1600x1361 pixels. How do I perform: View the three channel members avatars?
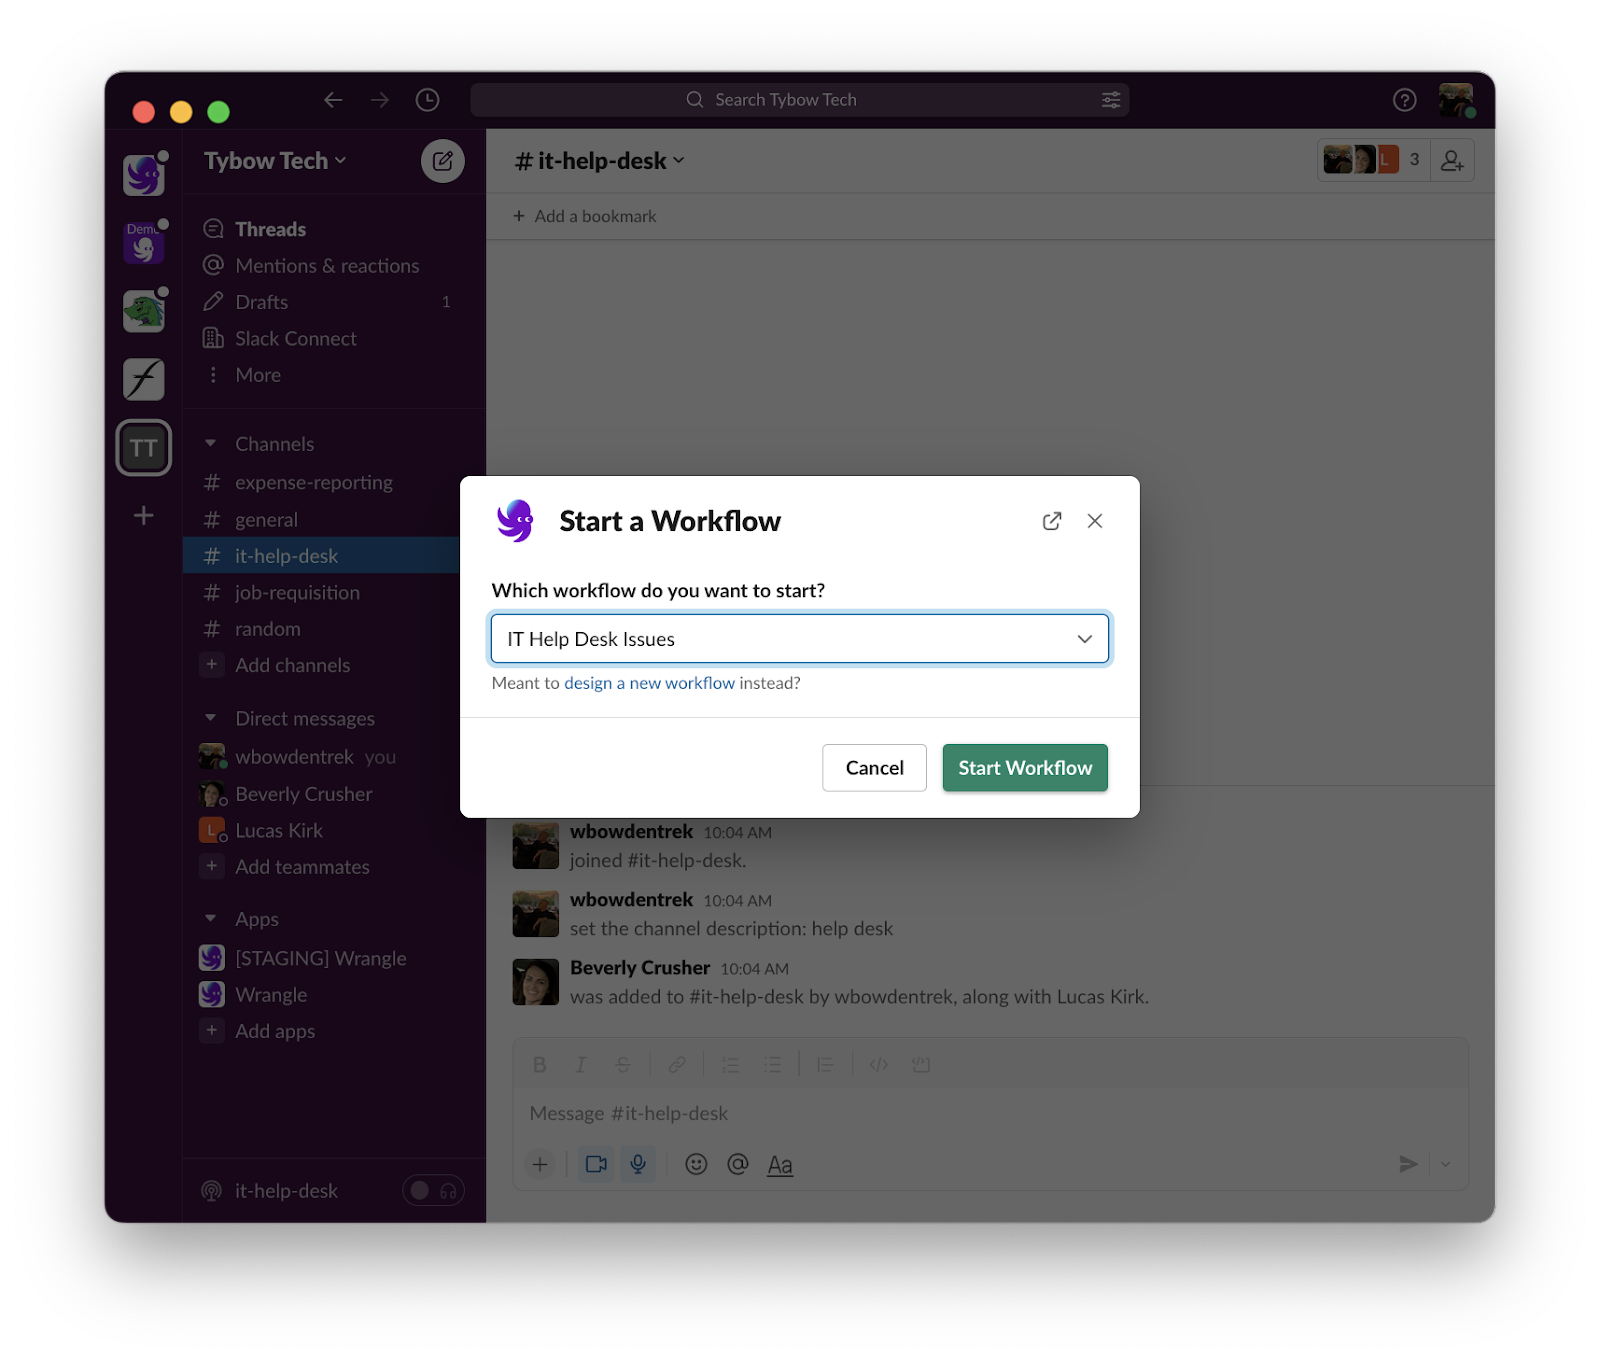tap(1374, 160)
